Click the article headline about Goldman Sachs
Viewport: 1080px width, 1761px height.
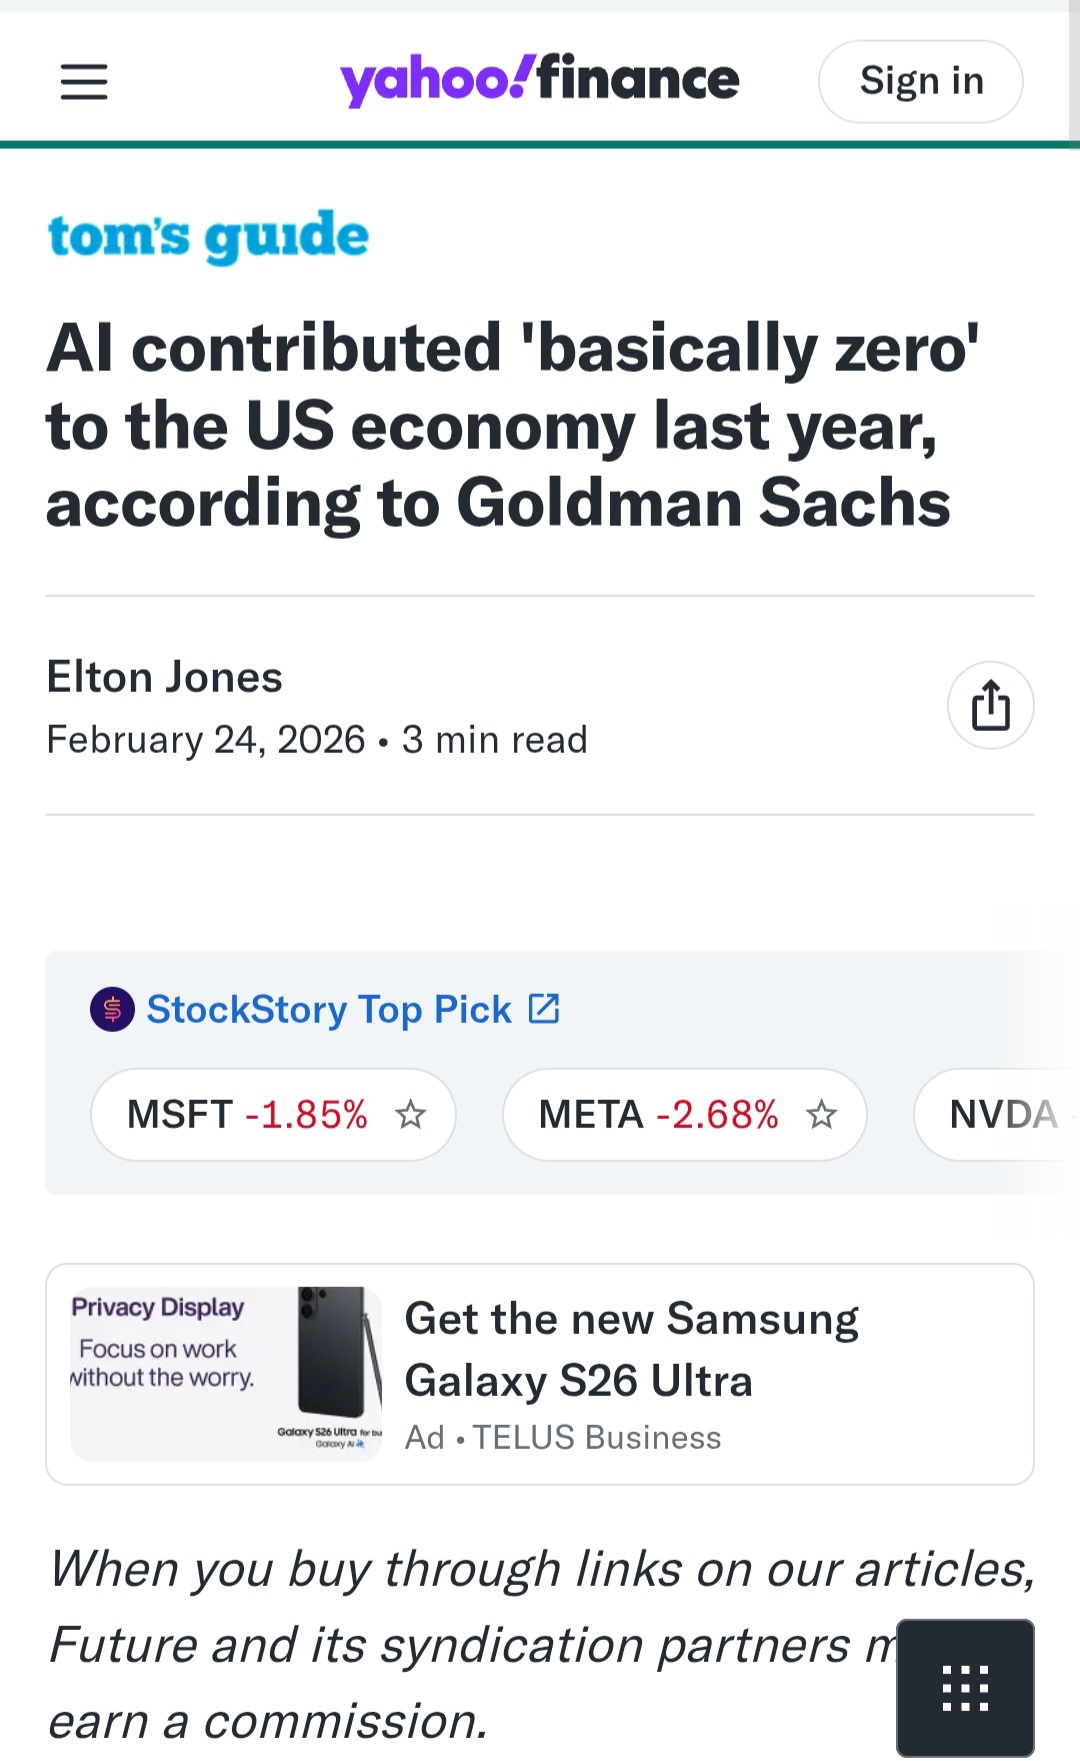[x=512, y=425]
